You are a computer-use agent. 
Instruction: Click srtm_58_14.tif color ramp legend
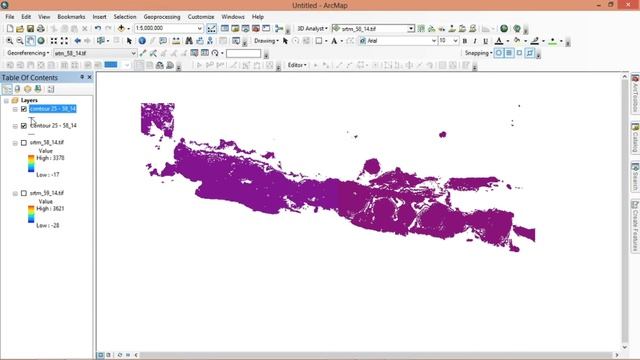(x=31, y=163)
